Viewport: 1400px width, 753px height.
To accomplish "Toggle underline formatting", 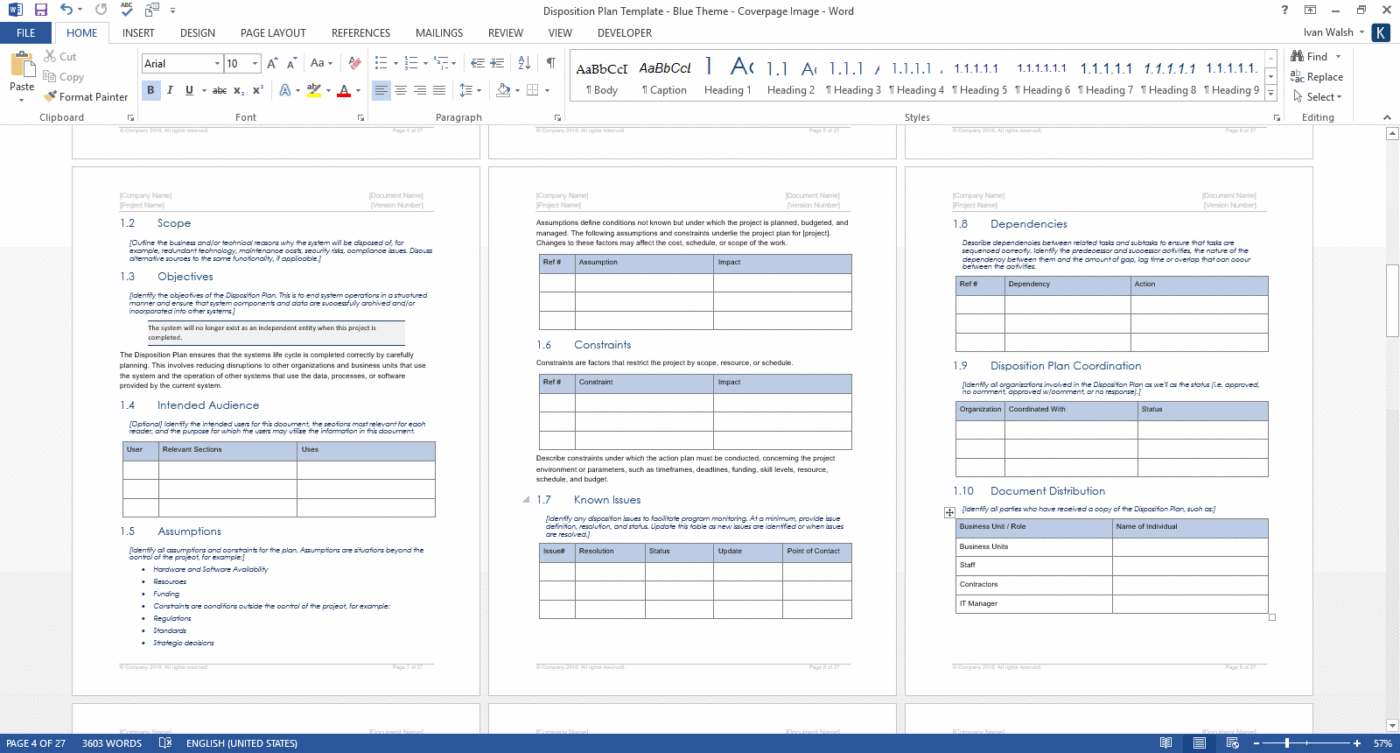I will [x=188, y=90].
